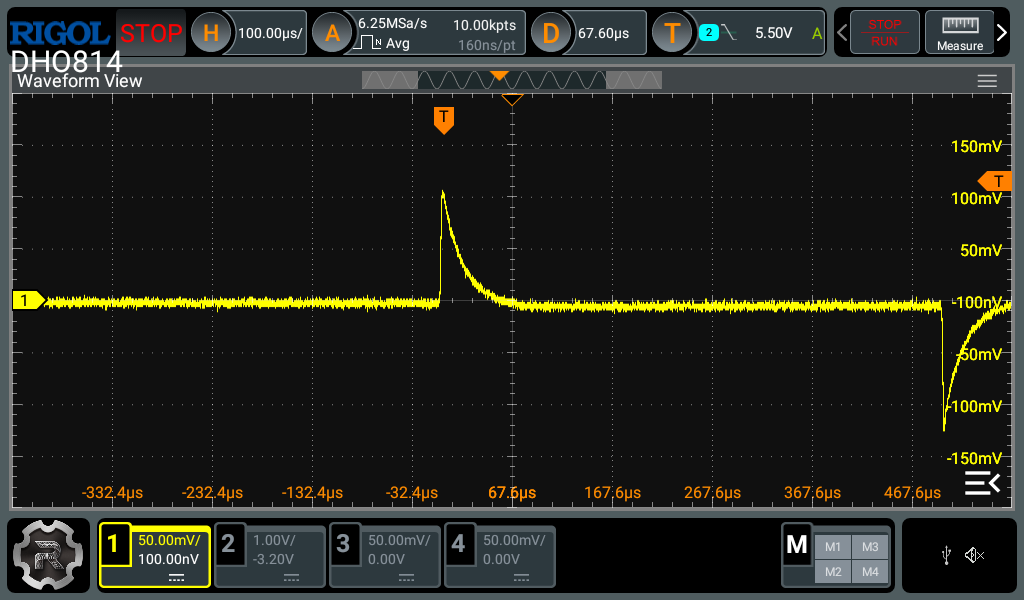Click the orange trigger level marker on right edge
This screenshot has height=600, width=1024.
tap(996, 181)
